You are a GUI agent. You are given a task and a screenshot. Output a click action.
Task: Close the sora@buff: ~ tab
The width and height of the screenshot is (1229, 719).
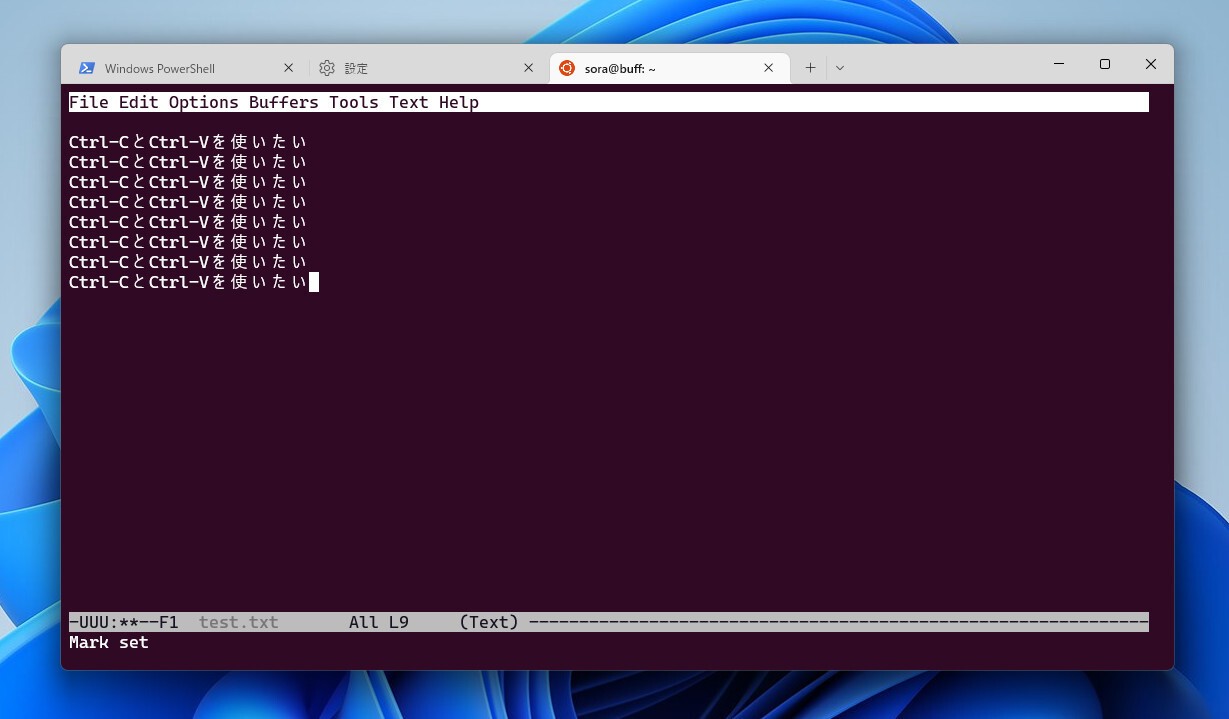(768, 68)
